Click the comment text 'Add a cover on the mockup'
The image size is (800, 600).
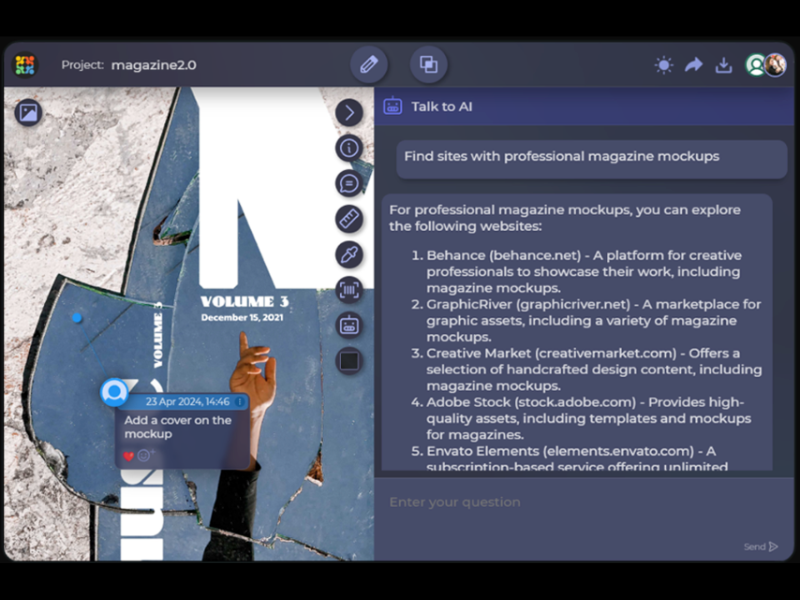[x=178, y=427]
